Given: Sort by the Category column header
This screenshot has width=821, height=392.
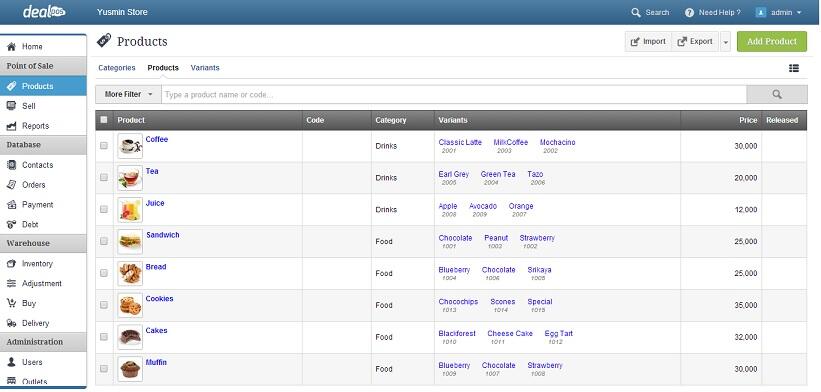Looking at the screenshot, I should (391, 120).
